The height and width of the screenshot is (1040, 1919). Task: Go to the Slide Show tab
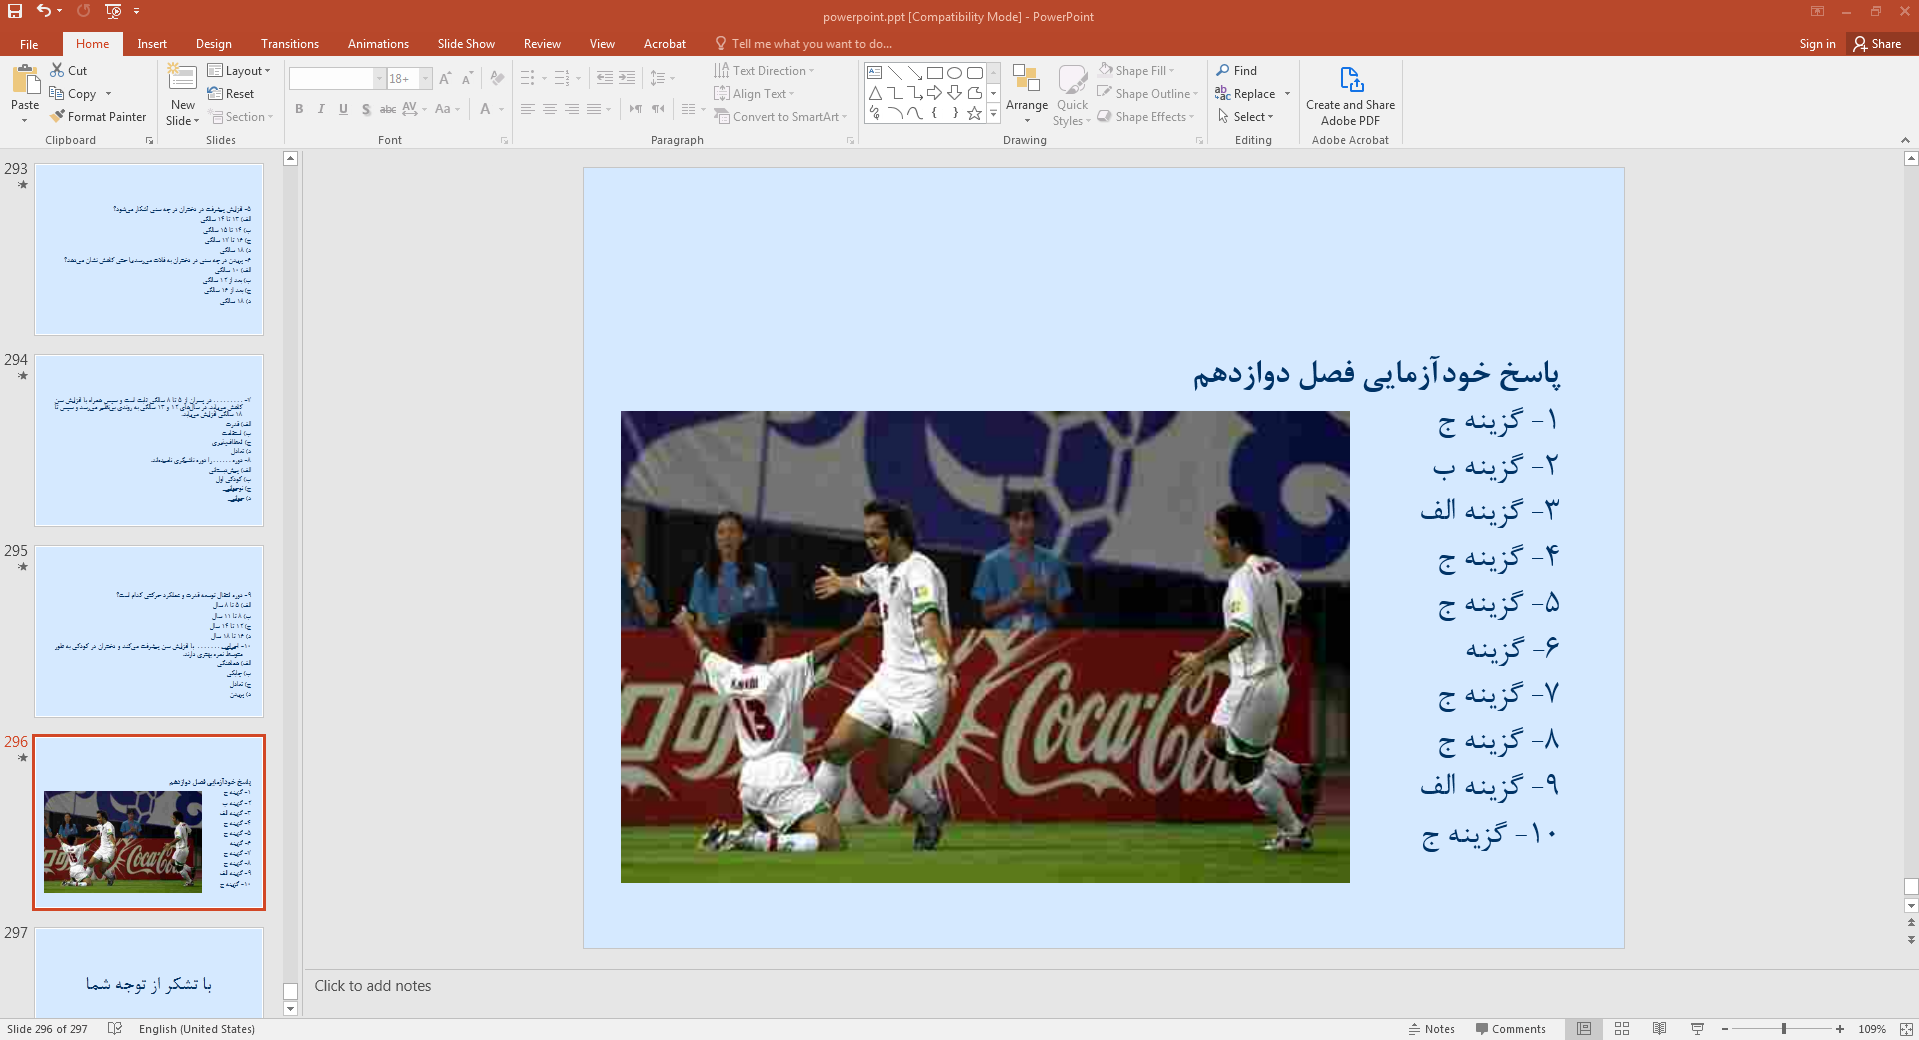coord(466,44)
